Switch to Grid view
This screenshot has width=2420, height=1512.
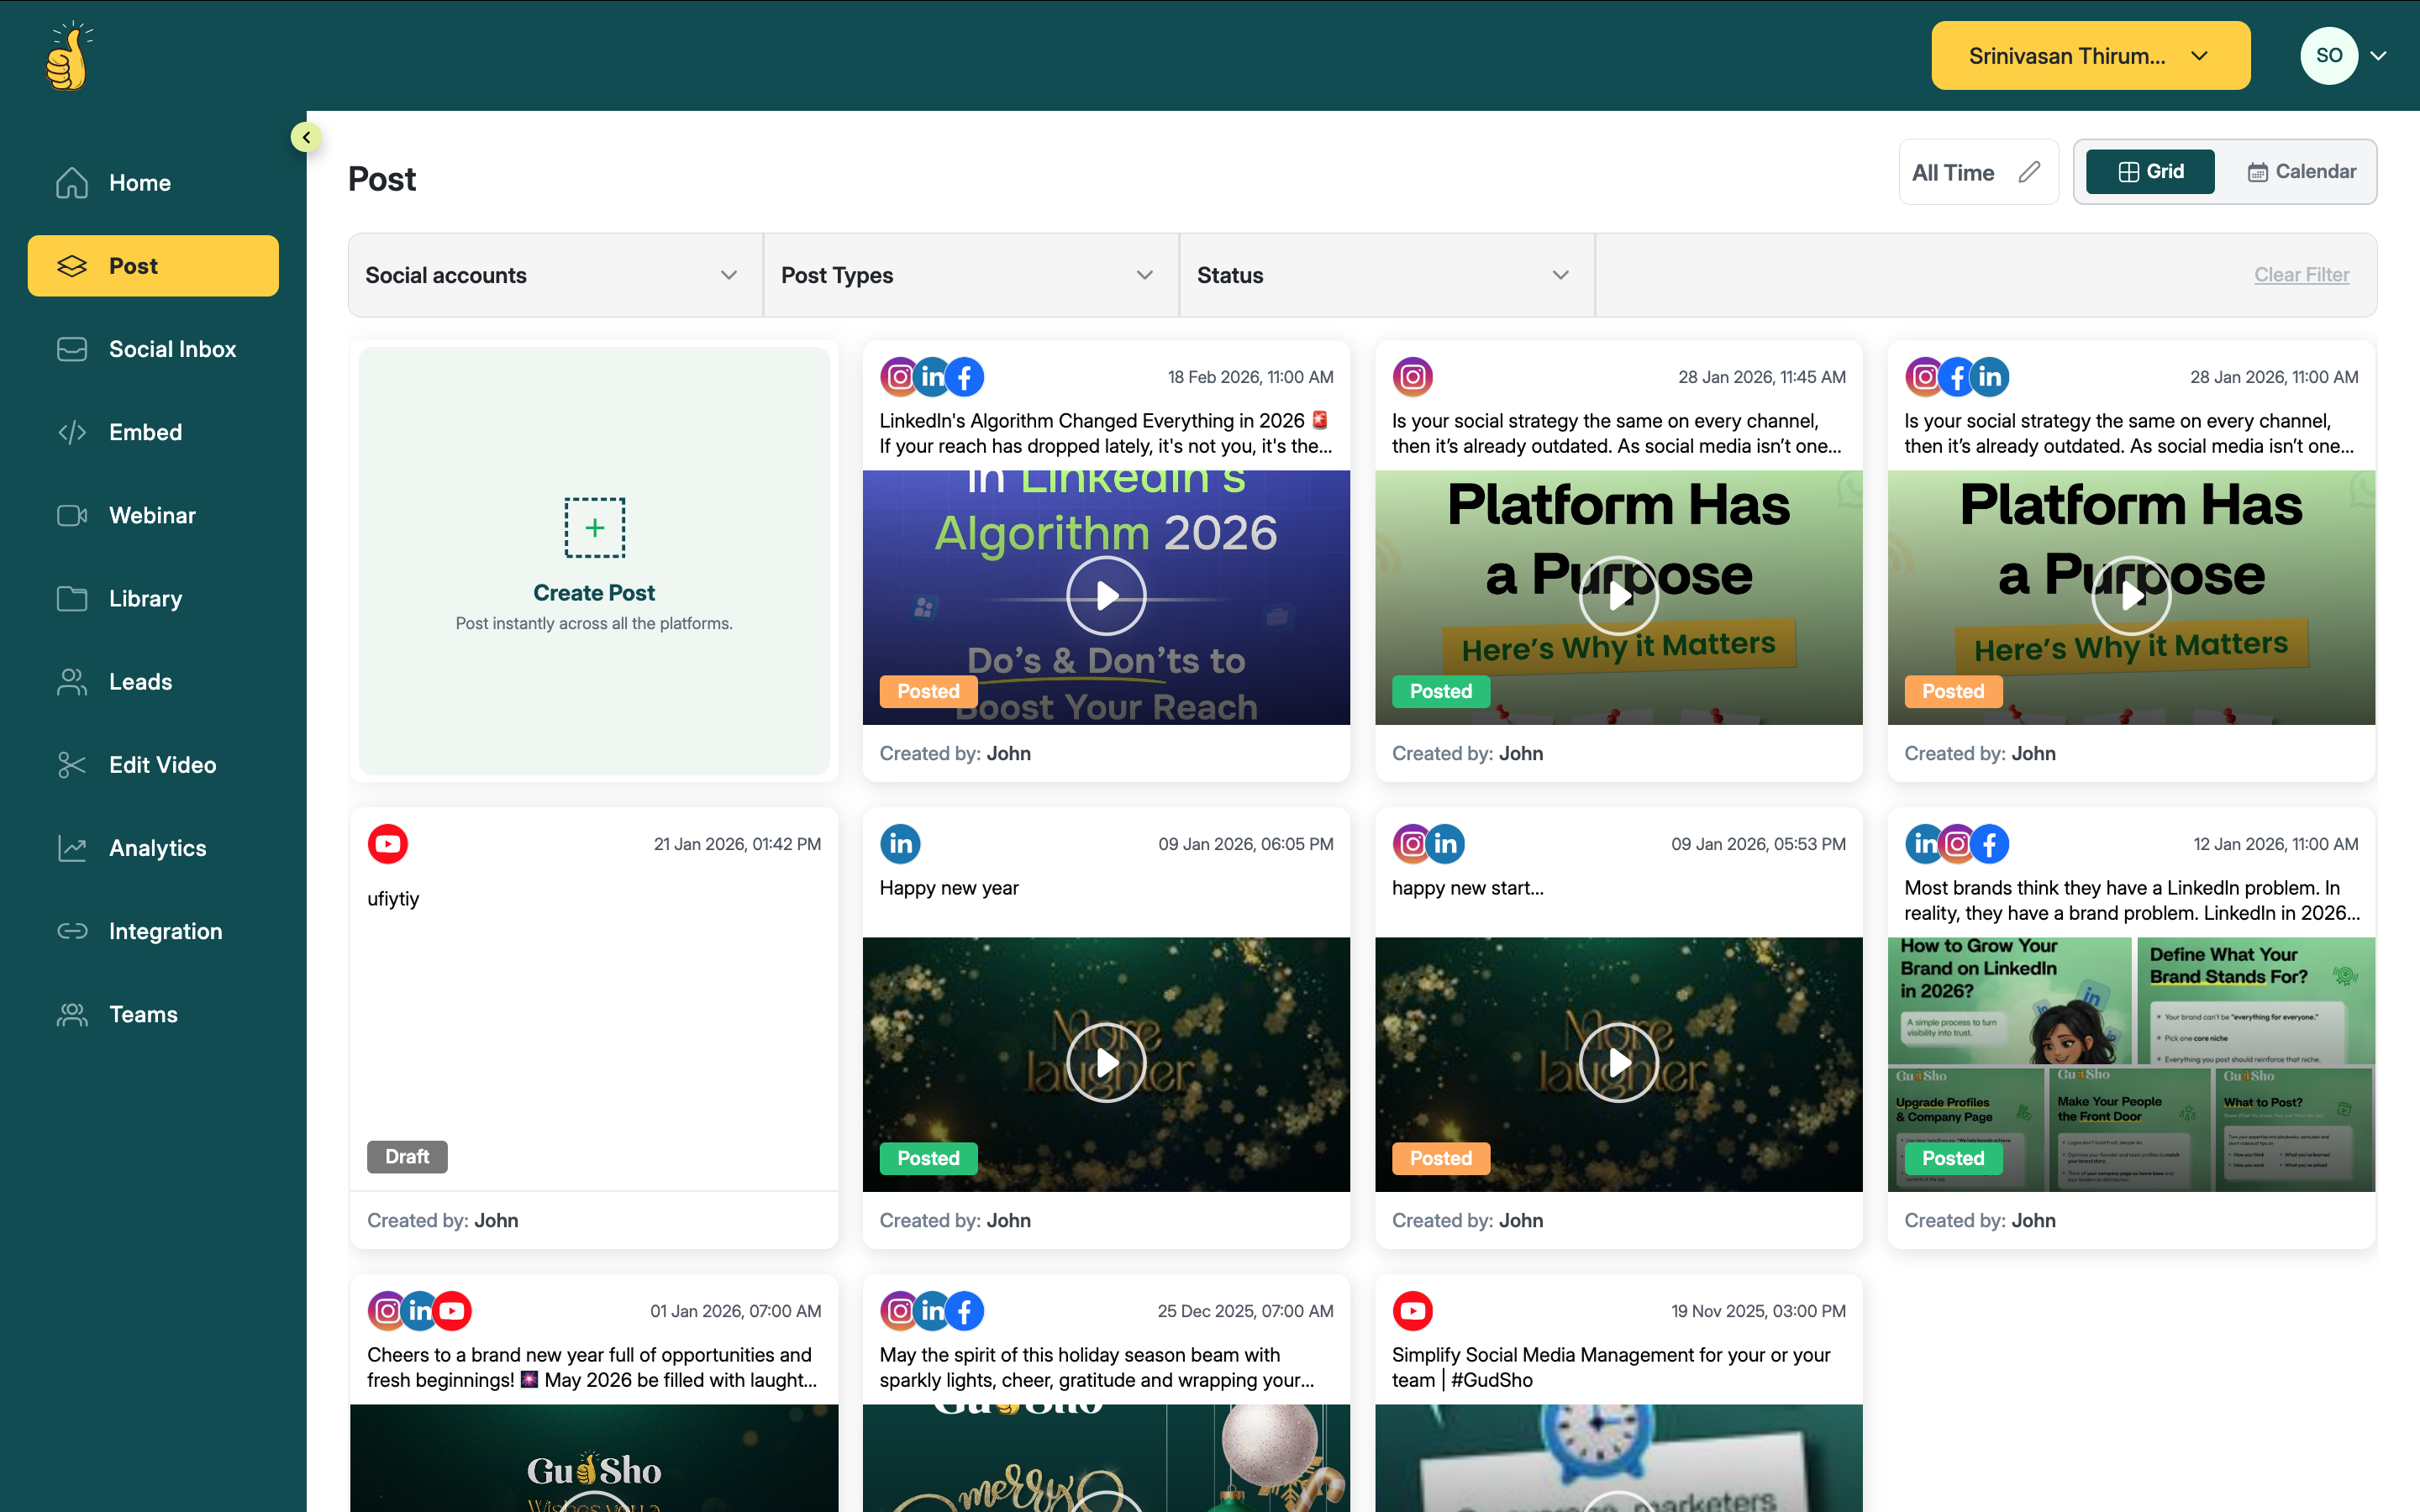coord(2150,172)
